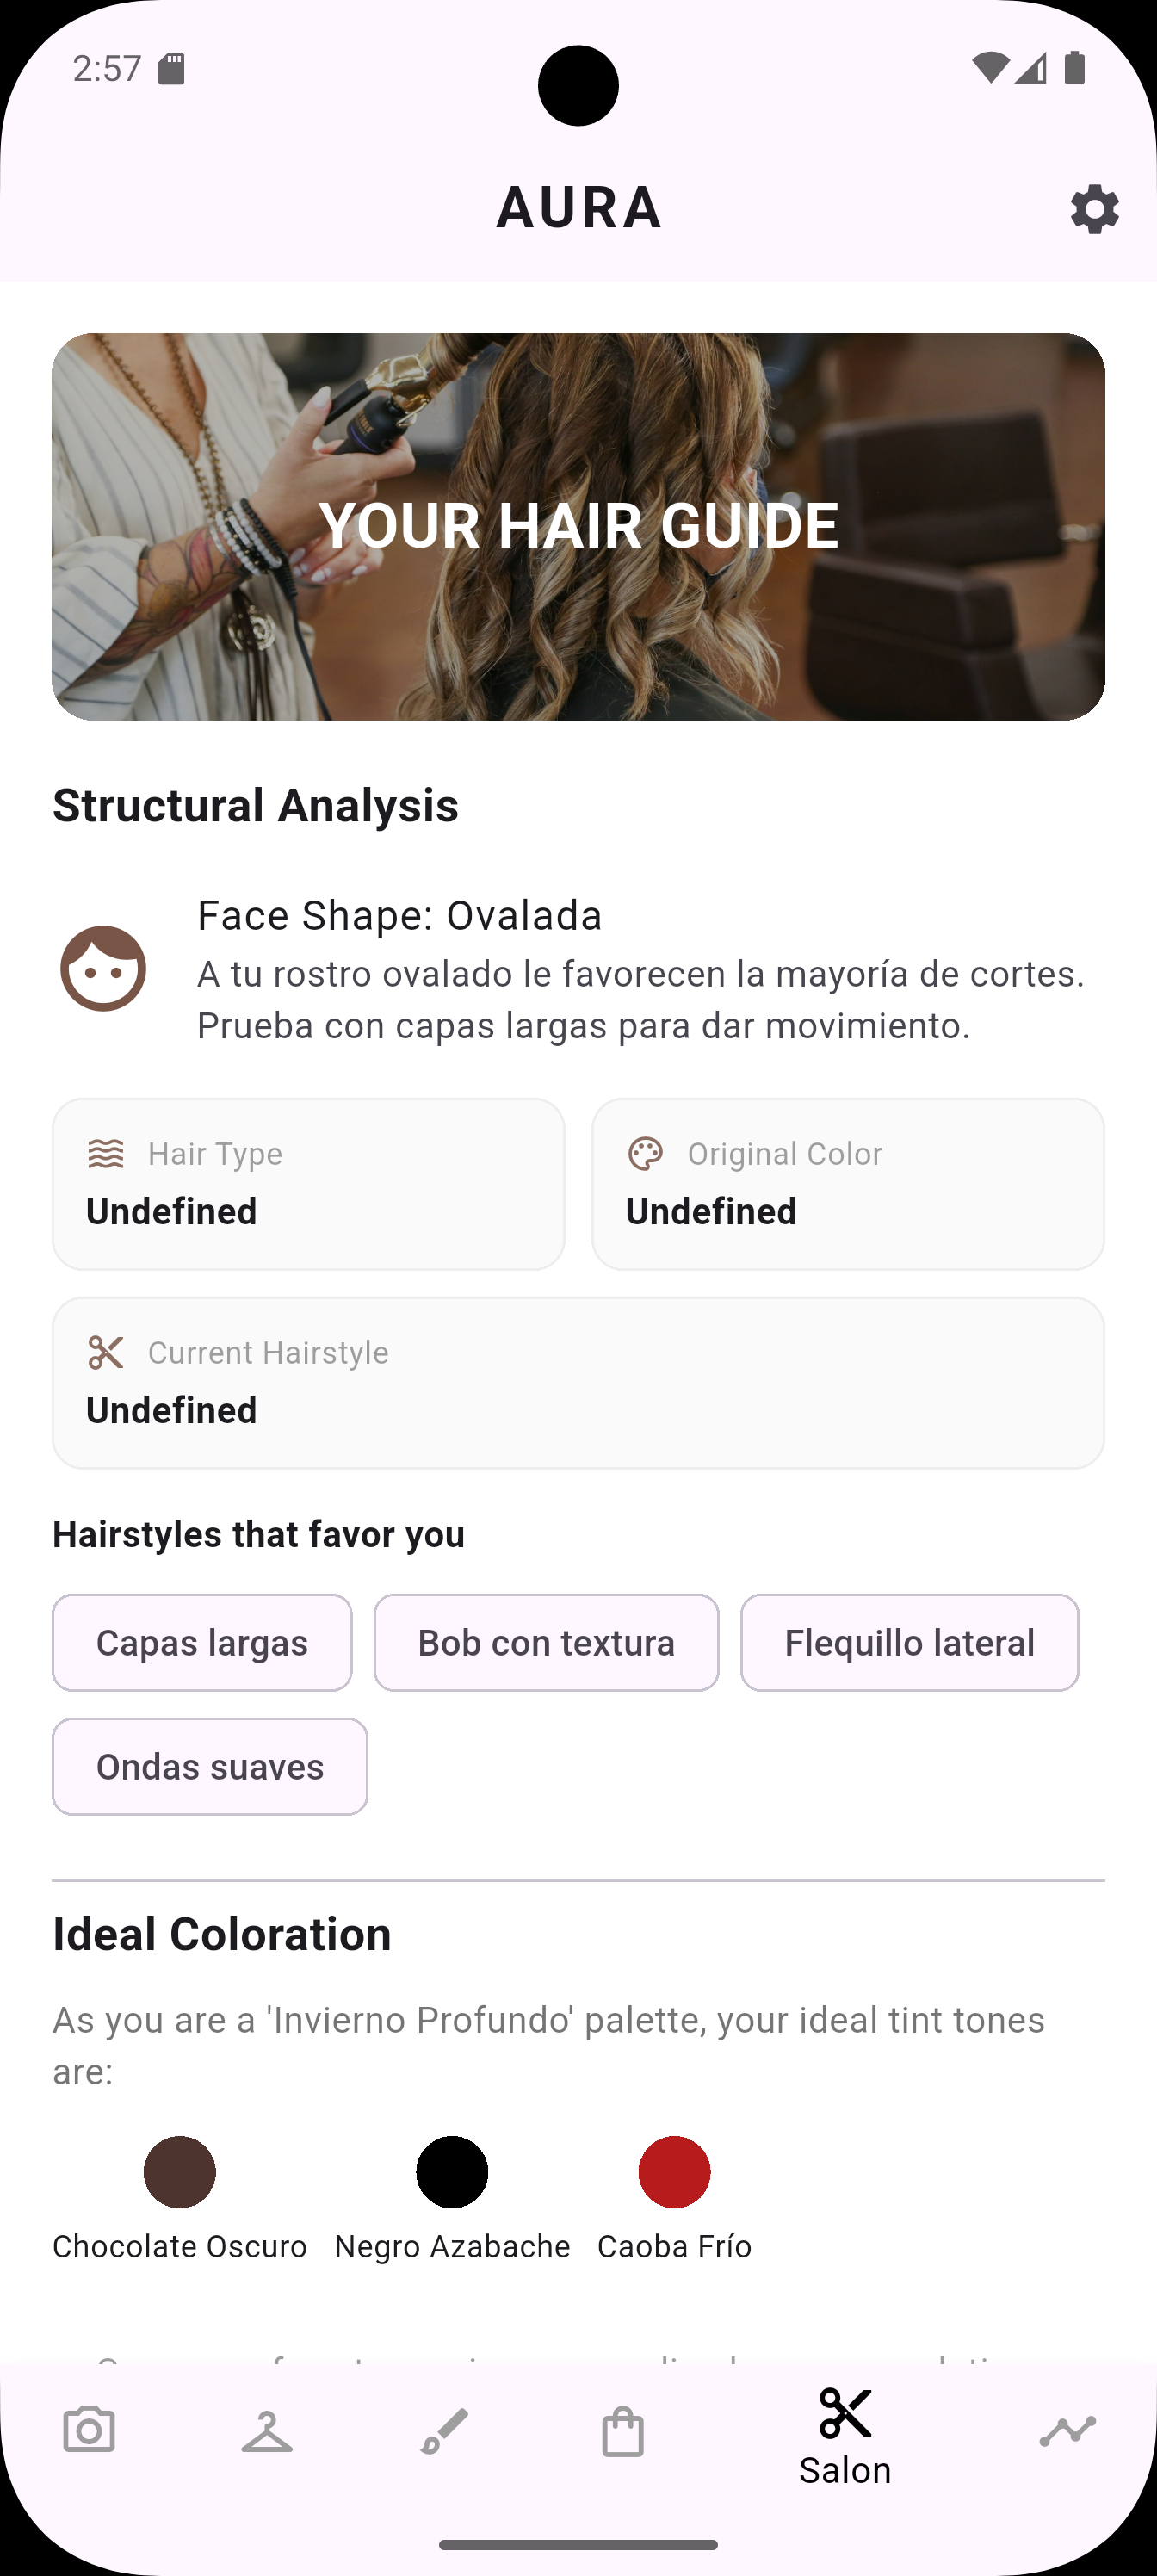Open the Current Hairstyle card

(x=578, y=1383)
